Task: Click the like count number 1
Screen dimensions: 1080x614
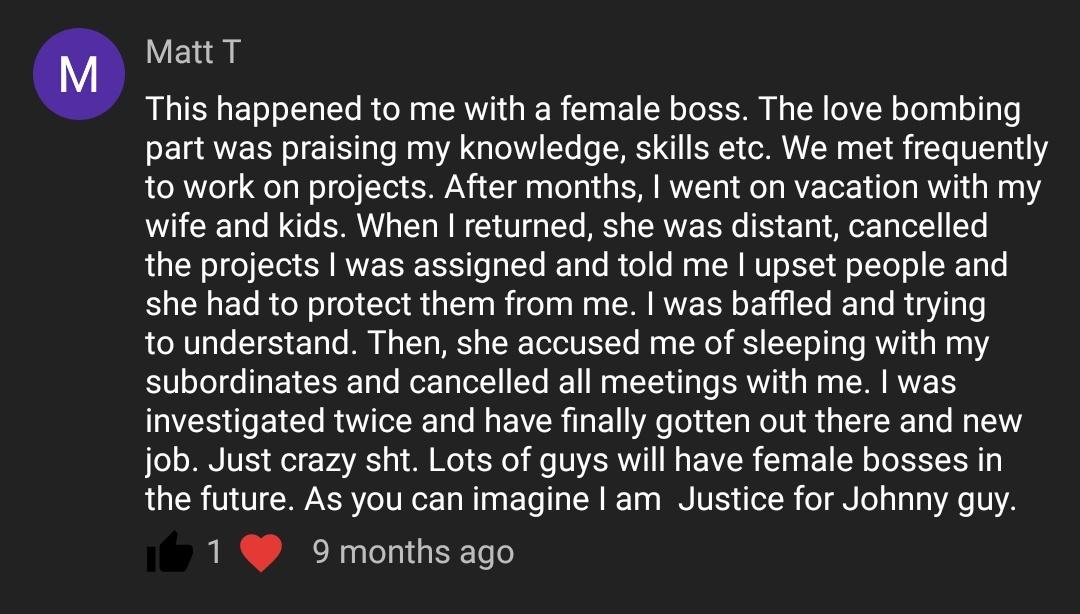Action: 214,552
